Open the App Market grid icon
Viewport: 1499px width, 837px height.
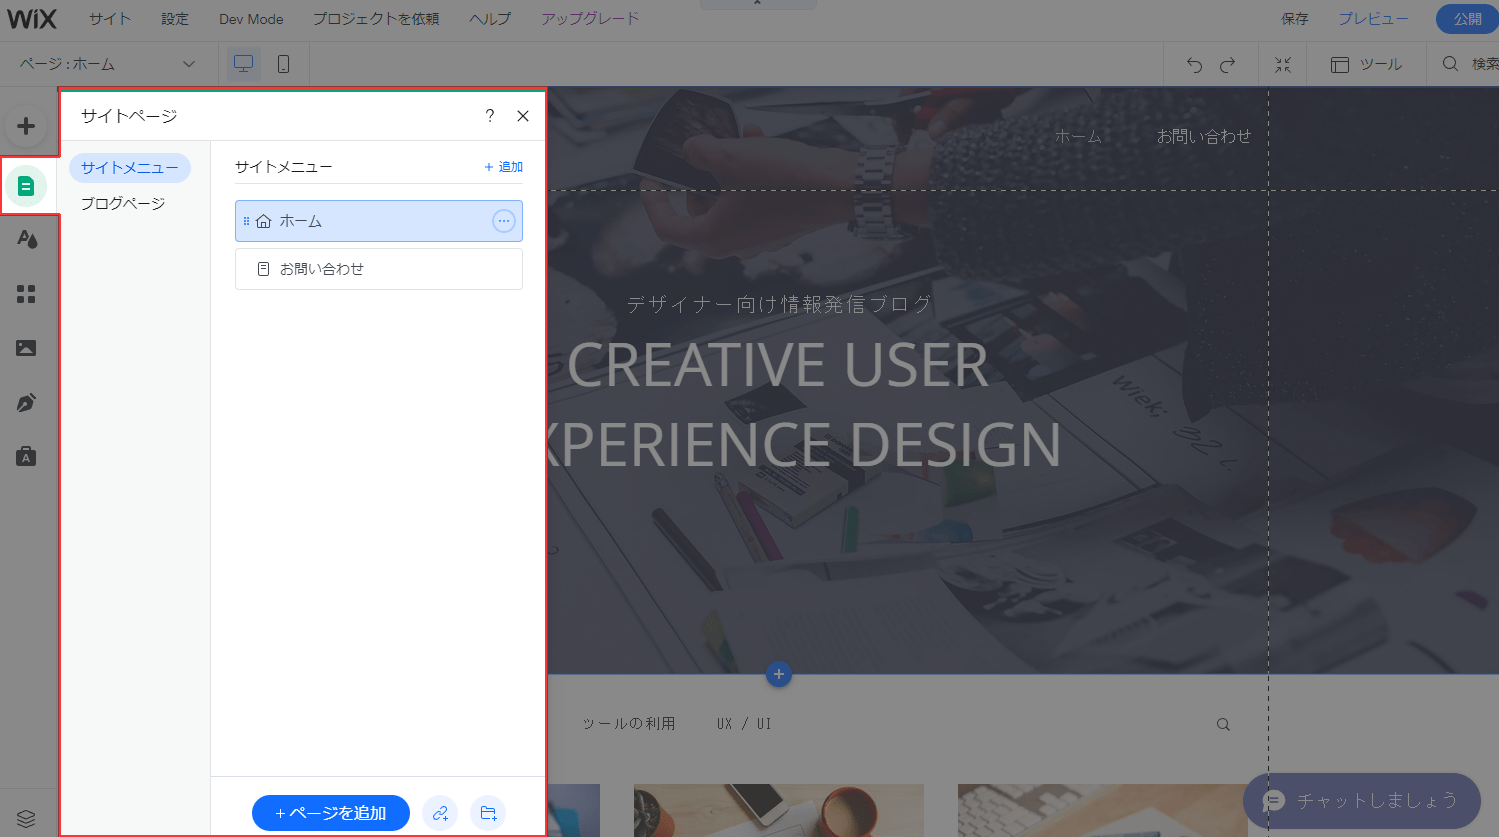(x=27, y=293)
